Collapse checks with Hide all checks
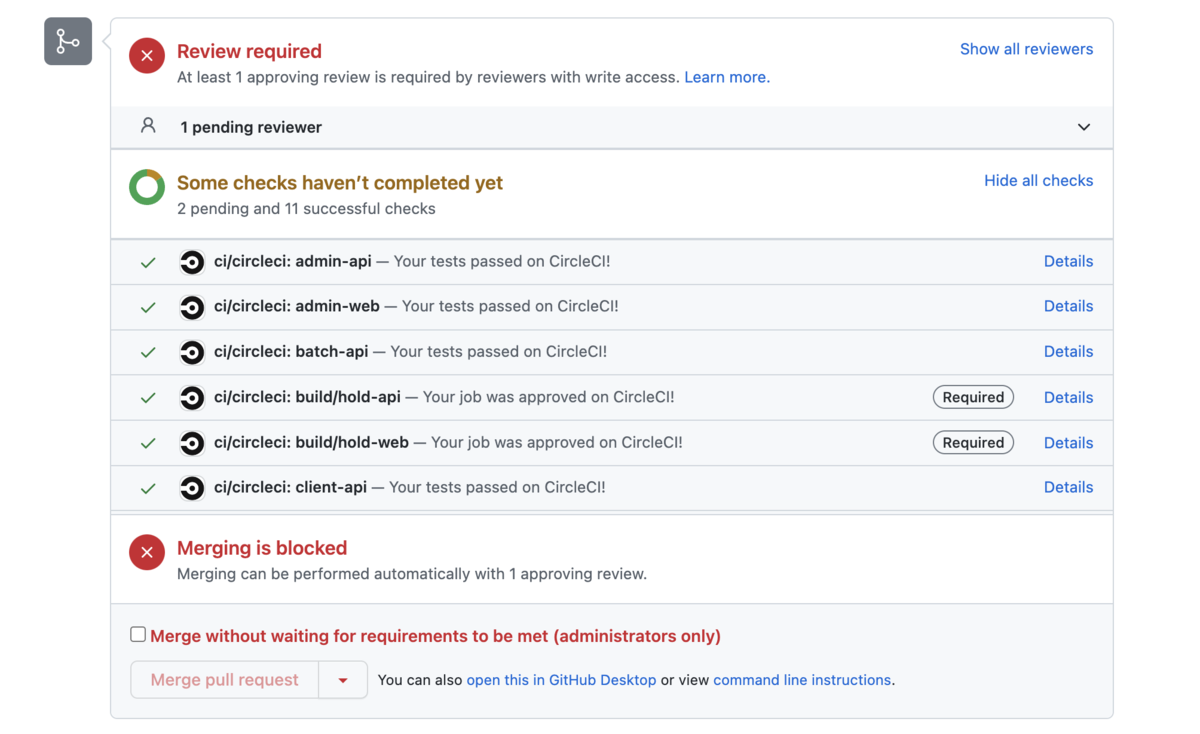1200x734 pixels. tap(1038, 181)
